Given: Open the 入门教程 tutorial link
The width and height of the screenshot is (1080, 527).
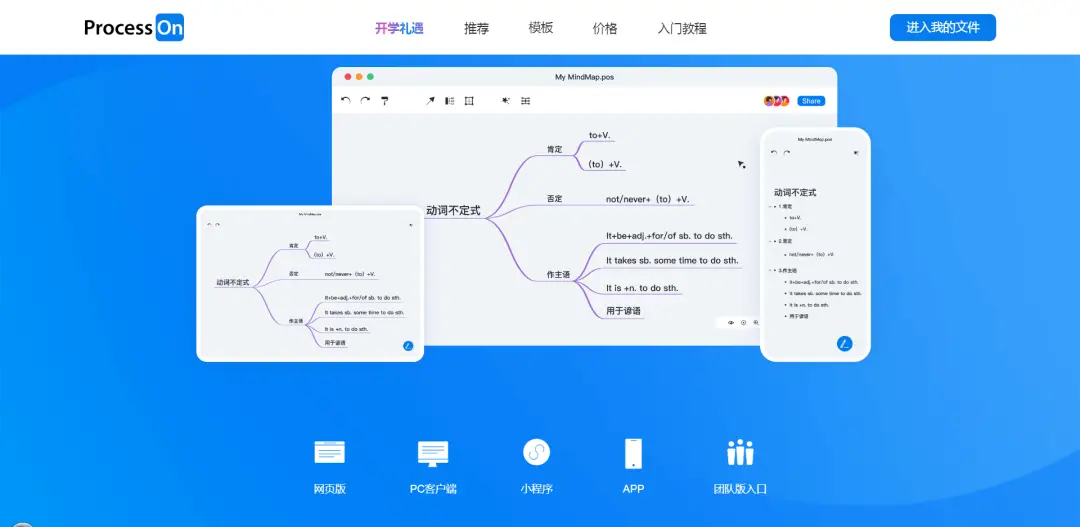Looking at the screenshot, I should (682, 28).
